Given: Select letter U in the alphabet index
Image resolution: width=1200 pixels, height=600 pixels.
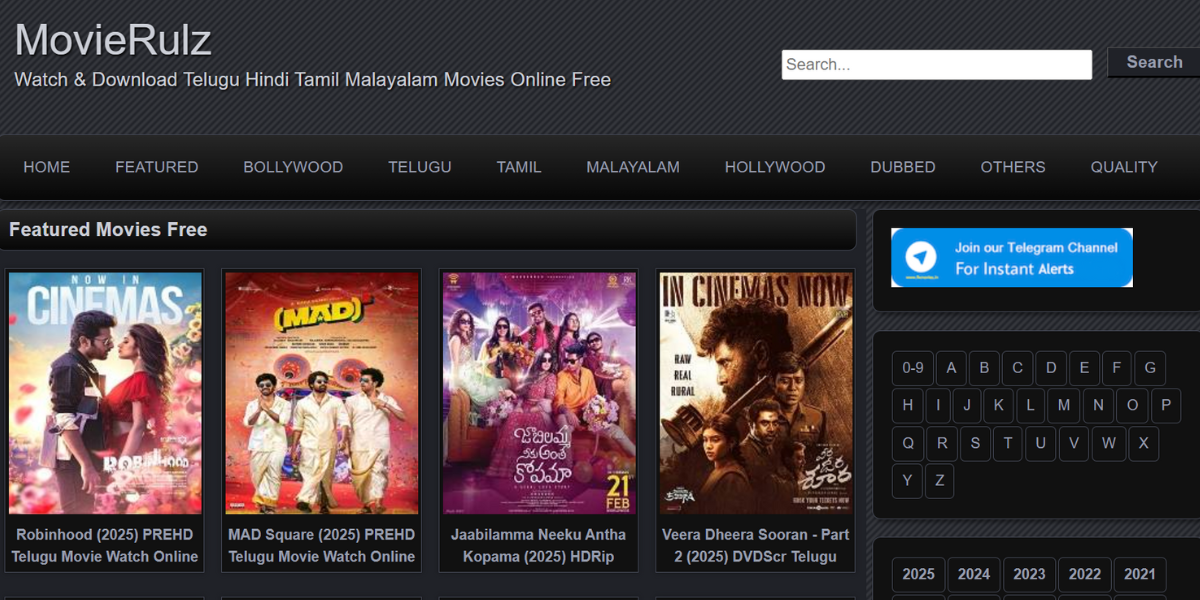Looking at the screenshot, I should pyautogui.click(x=1040, y=443).
